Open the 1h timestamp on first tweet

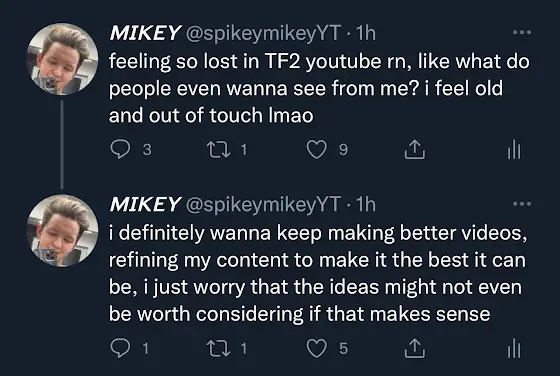pos(366,33)
